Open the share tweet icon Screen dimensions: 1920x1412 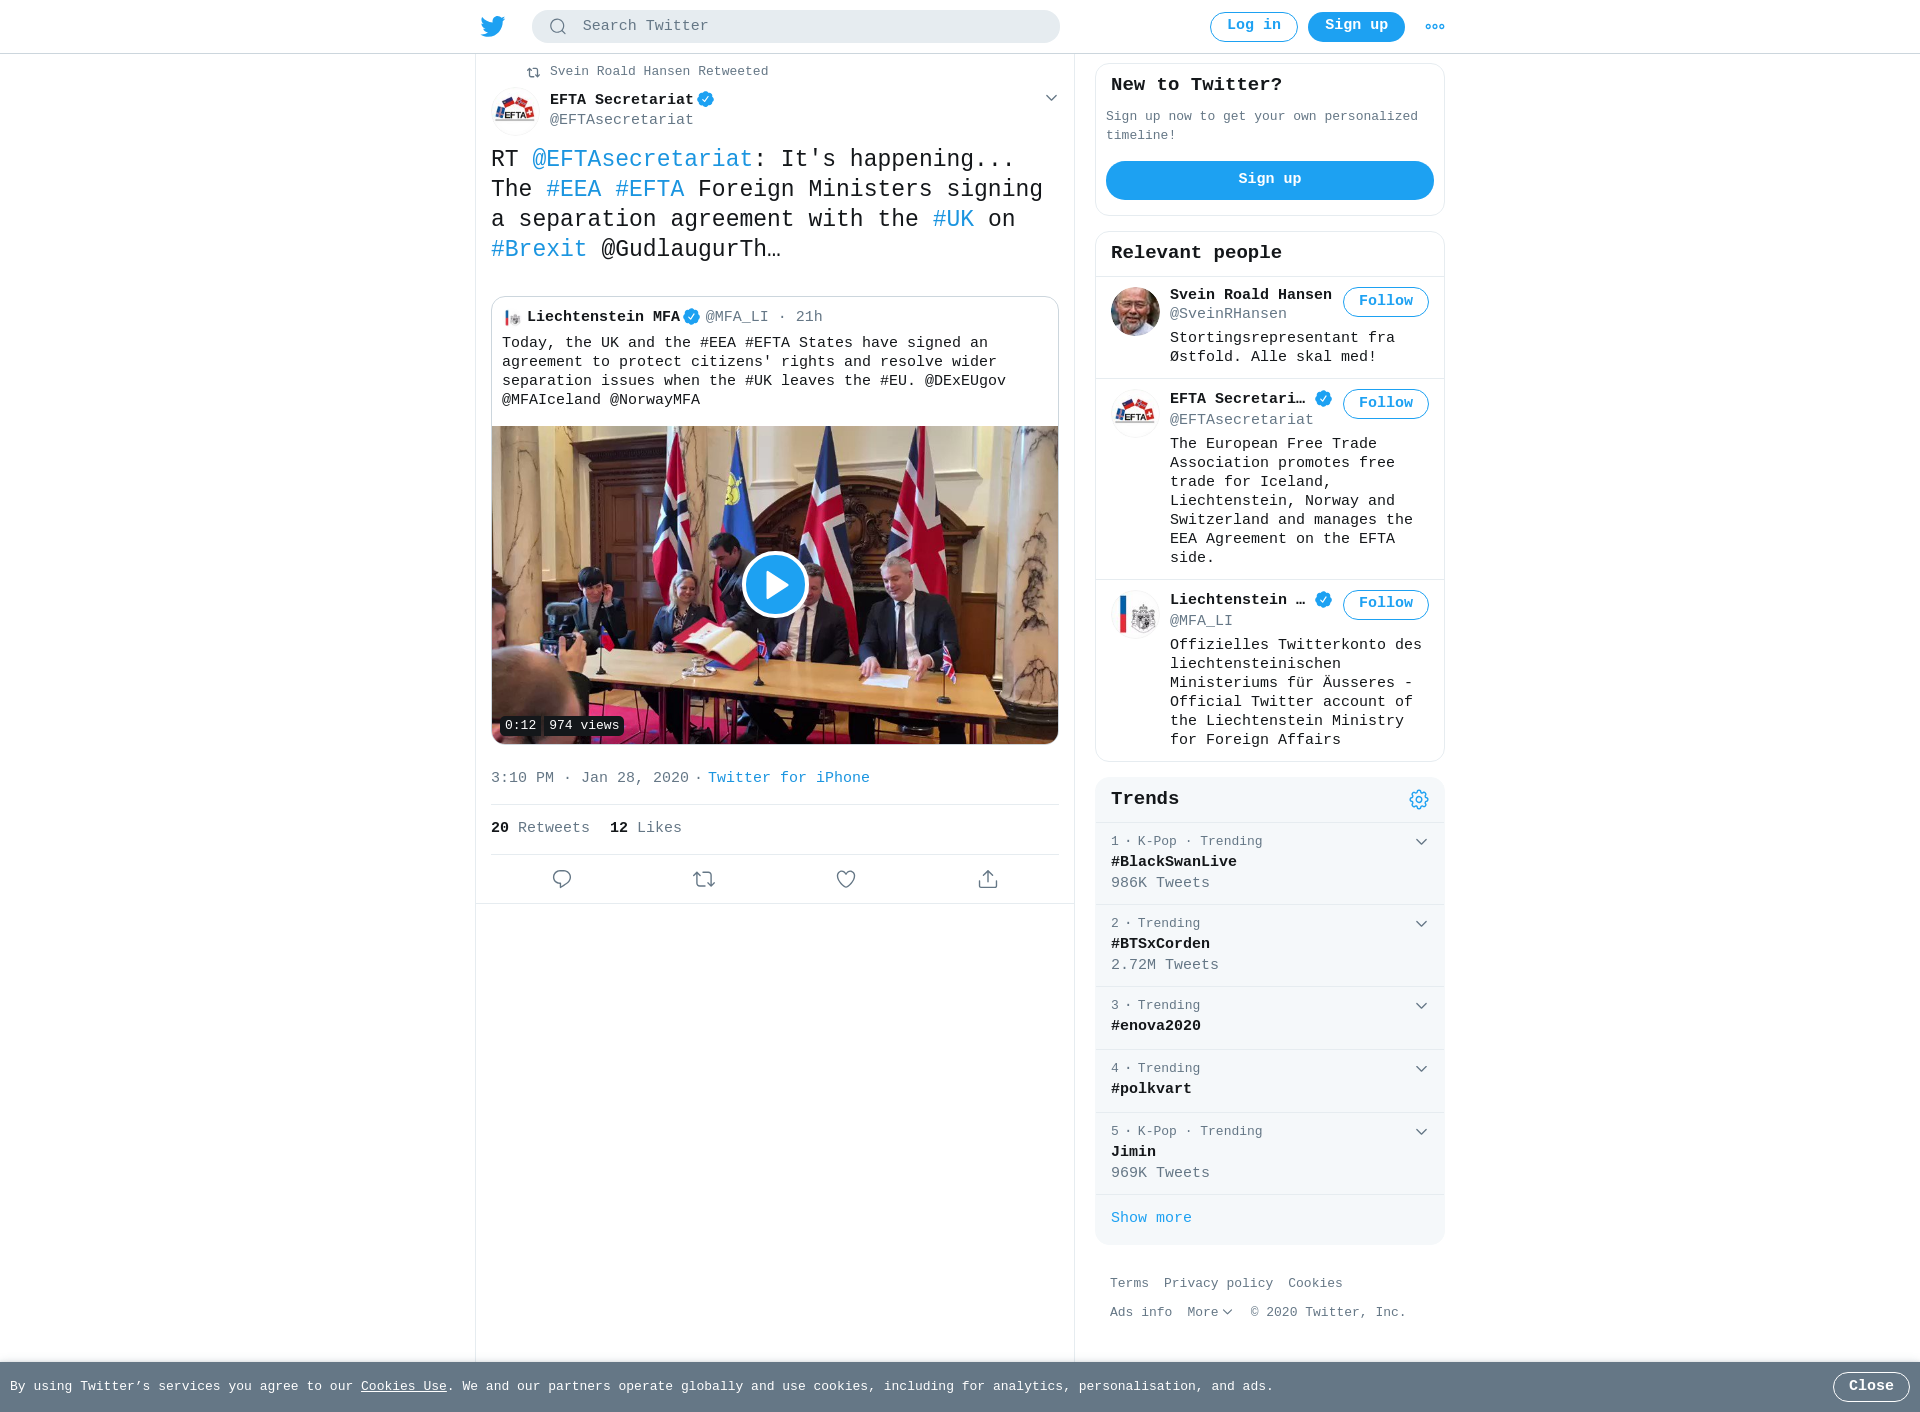[988, 879]
